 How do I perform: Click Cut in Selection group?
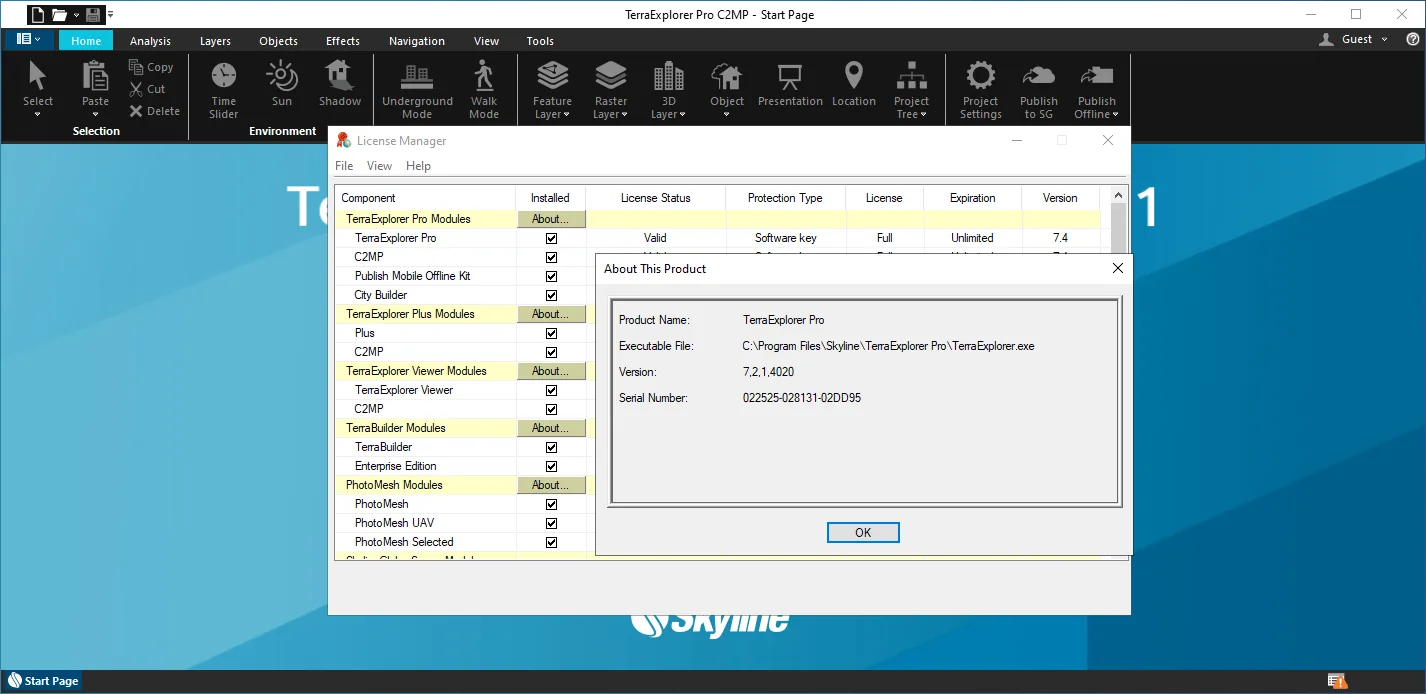(x=147, y=89)
